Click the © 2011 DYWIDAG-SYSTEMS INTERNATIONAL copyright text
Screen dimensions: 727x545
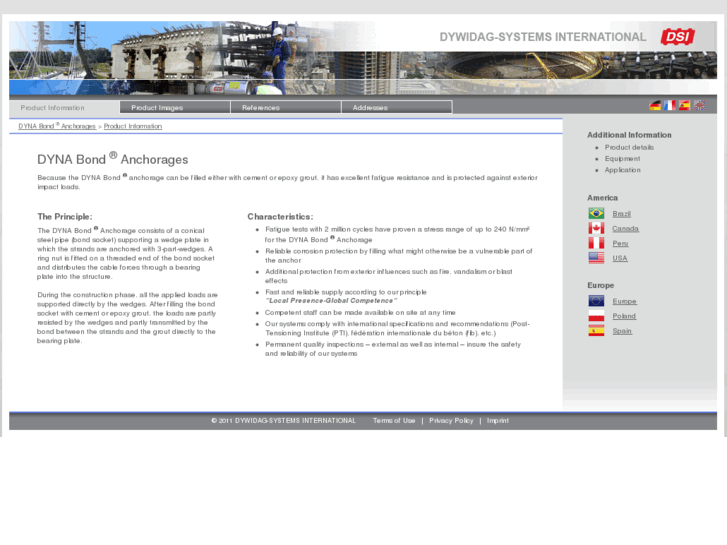click(x=283, y=421)
